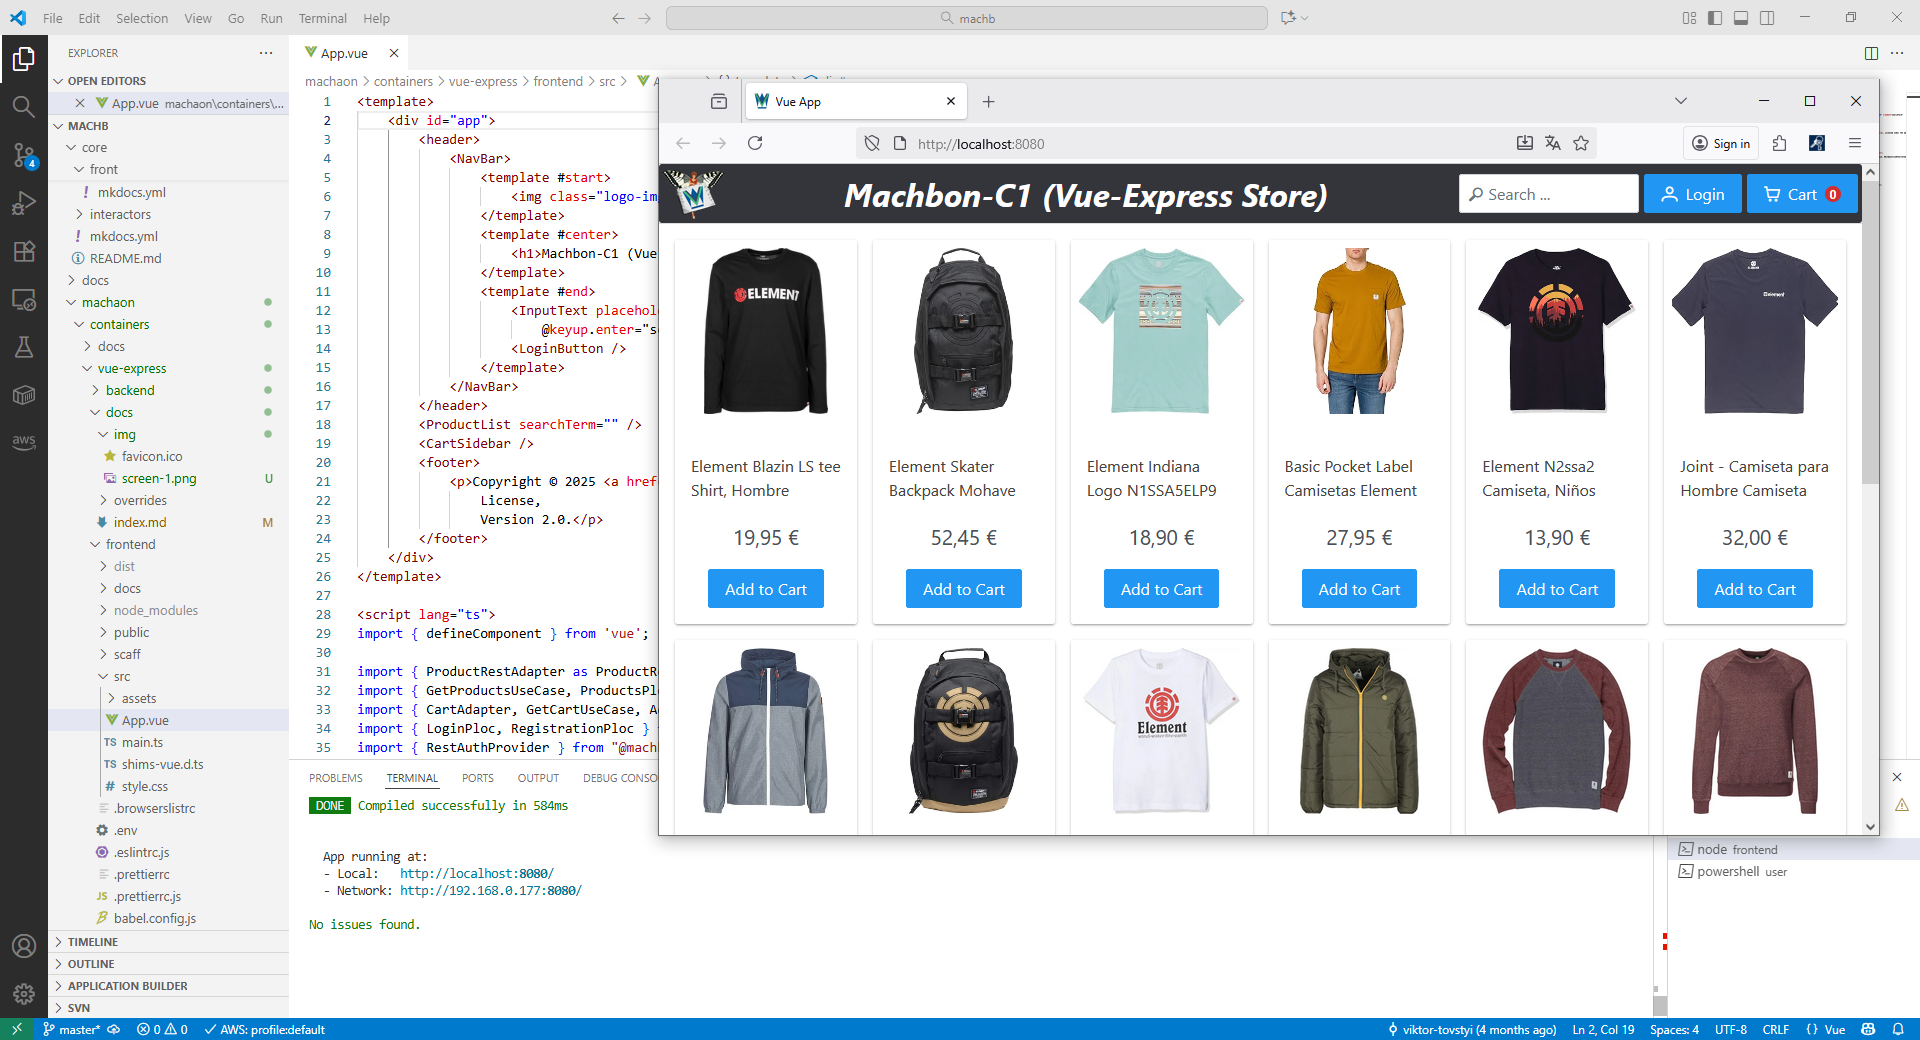The height and width of the screenshot is (1040, 1920).
Task: Bookmark this page with the star icon
Action: (1581, 143)
